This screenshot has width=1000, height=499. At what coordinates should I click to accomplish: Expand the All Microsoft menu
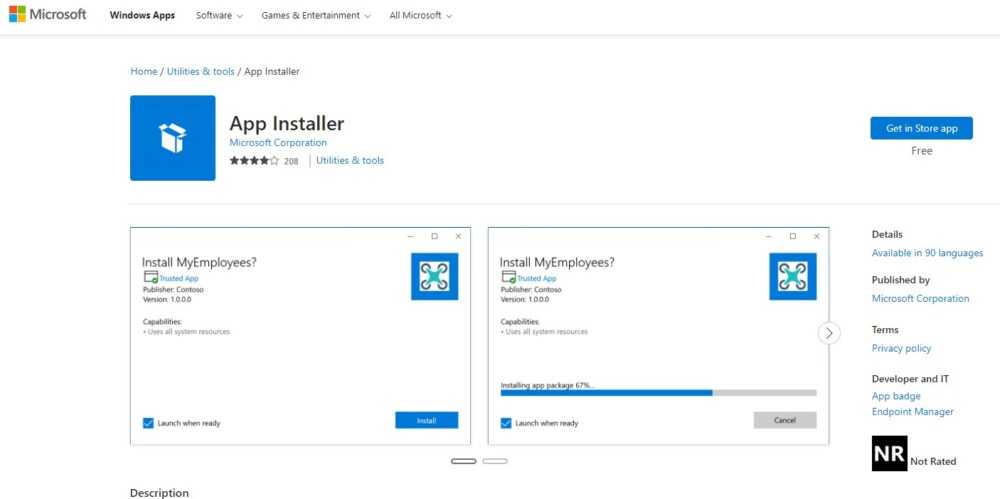pos(420,16)
